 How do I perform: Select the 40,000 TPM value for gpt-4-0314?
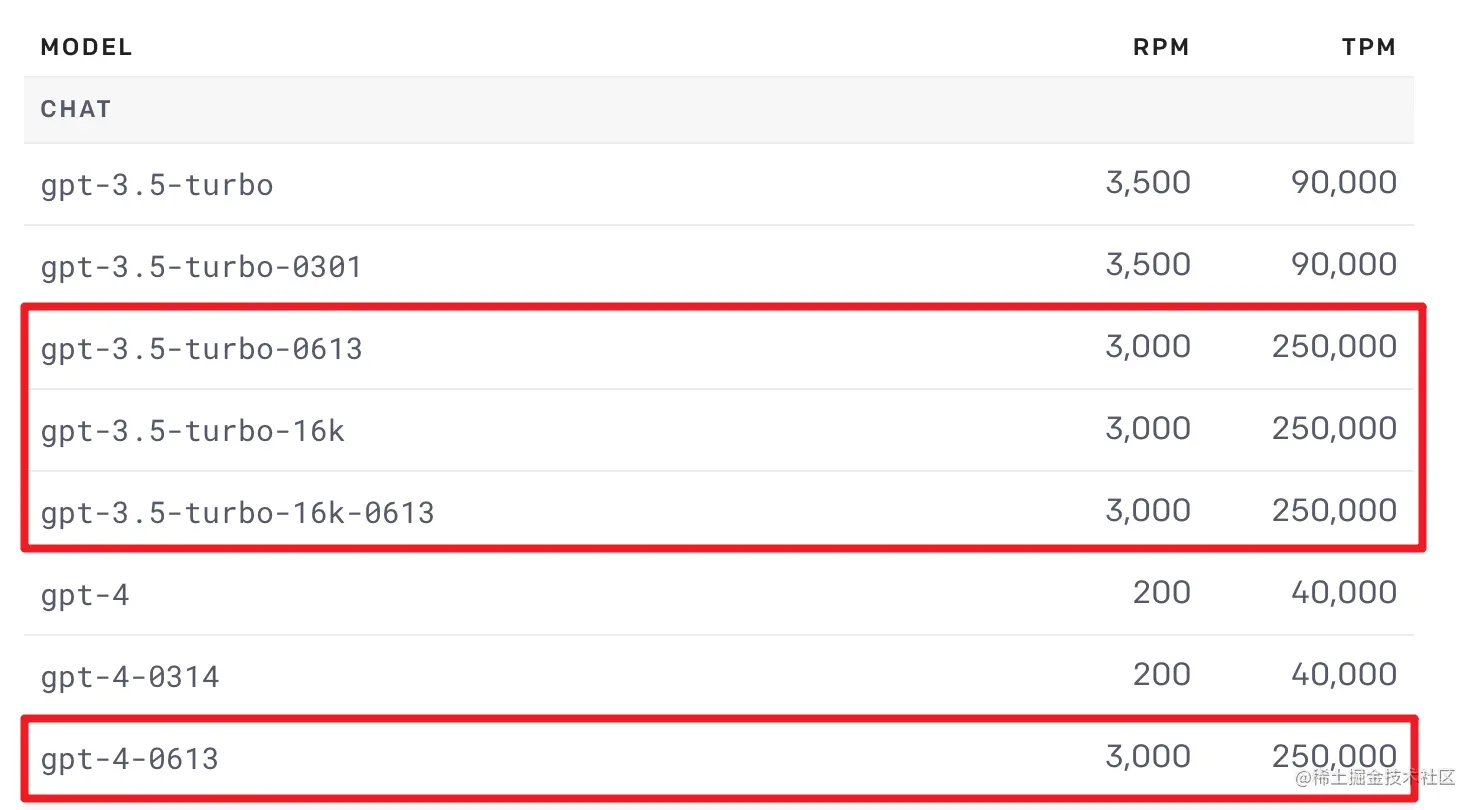coord(1344,675)
